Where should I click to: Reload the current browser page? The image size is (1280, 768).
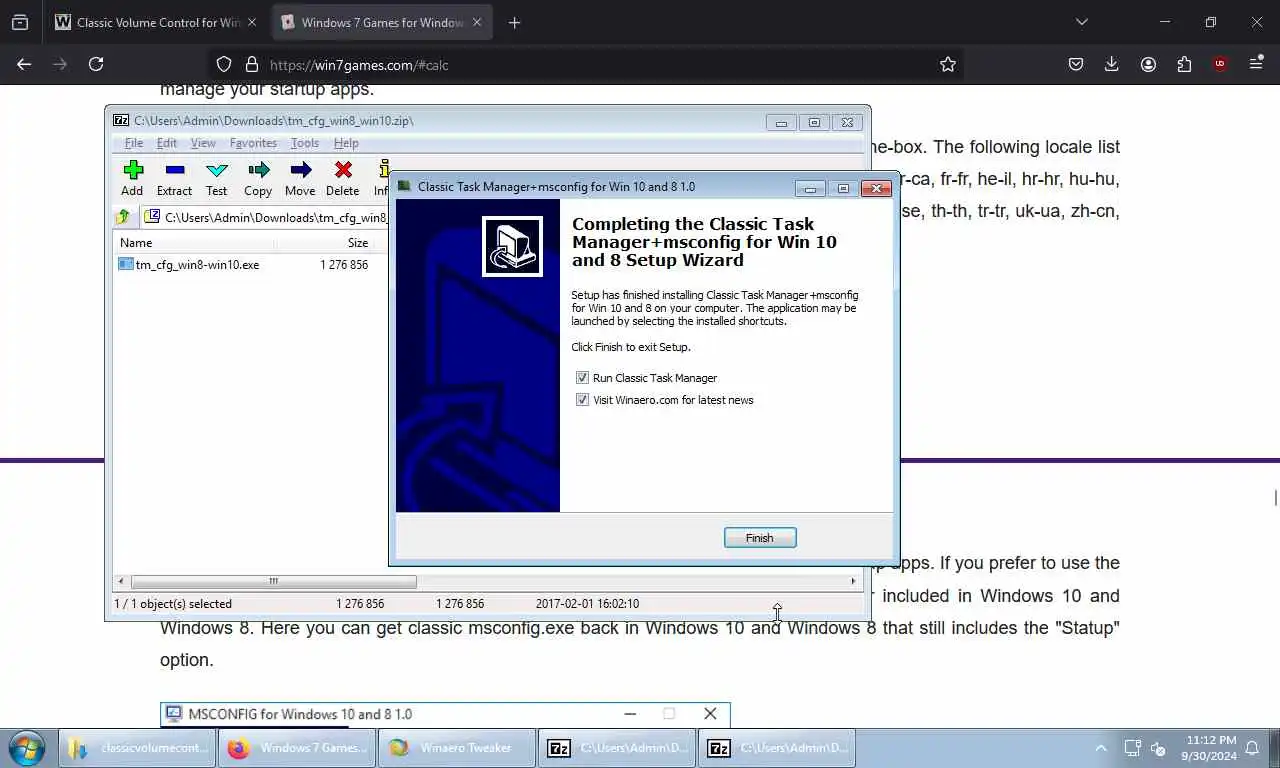coord(96,64)
